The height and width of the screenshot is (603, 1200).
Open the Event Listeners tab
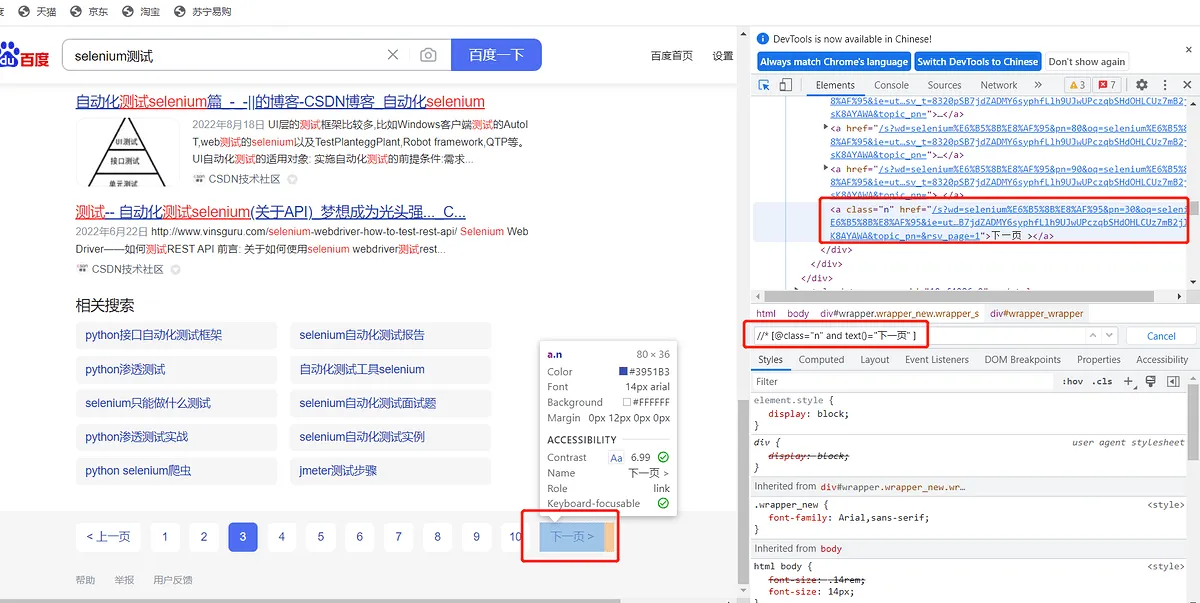(x=937, y=359)
